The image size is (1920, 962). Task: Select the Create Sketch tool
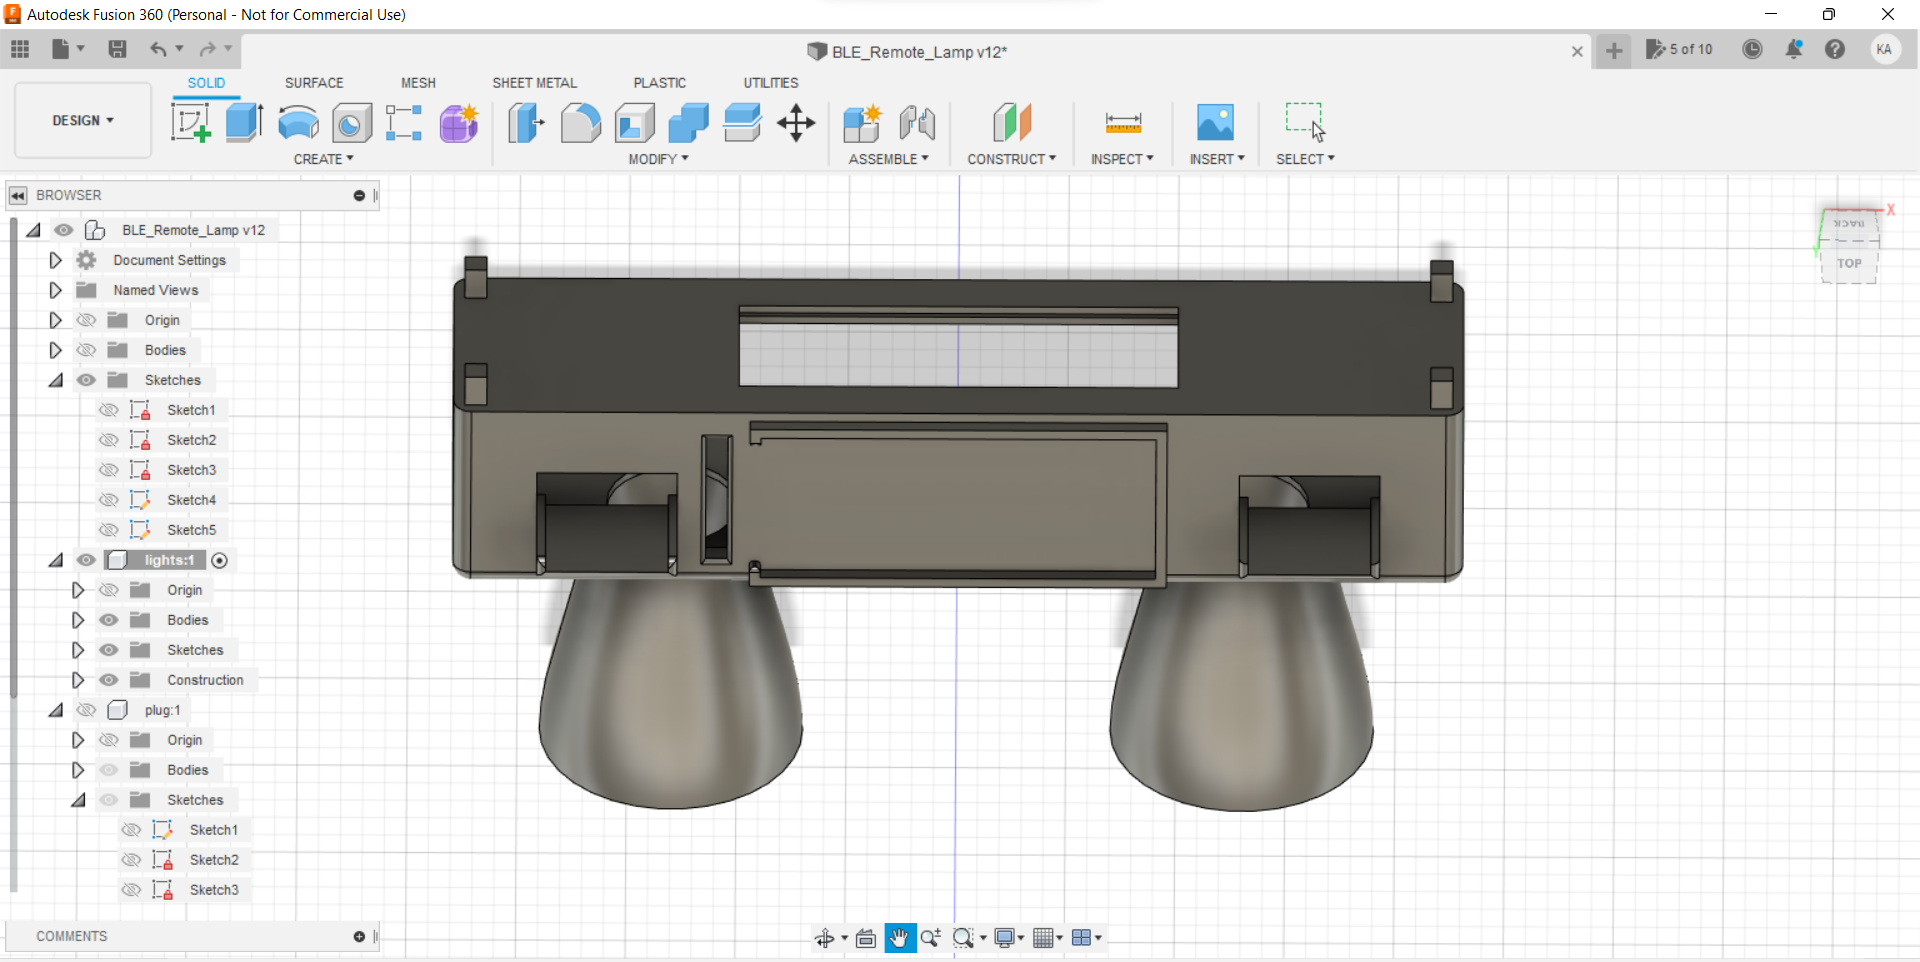[191, 122]
